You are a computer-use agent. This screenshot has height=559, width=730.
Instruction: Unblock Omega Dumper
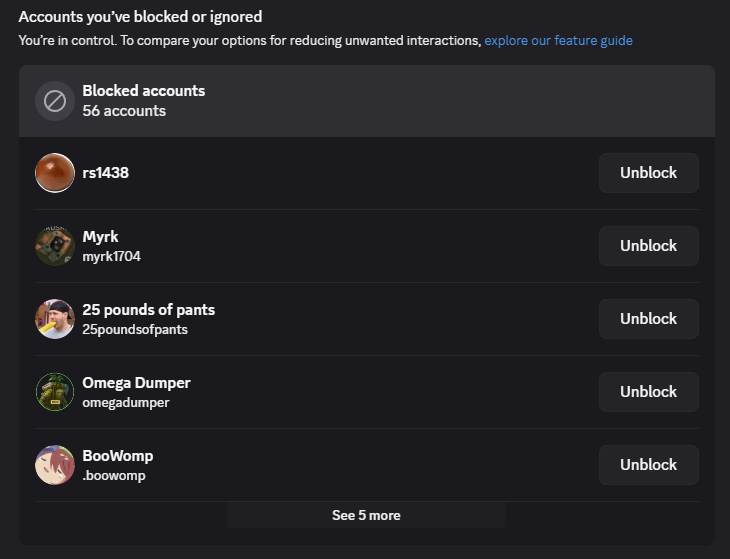tap(648, 392)
